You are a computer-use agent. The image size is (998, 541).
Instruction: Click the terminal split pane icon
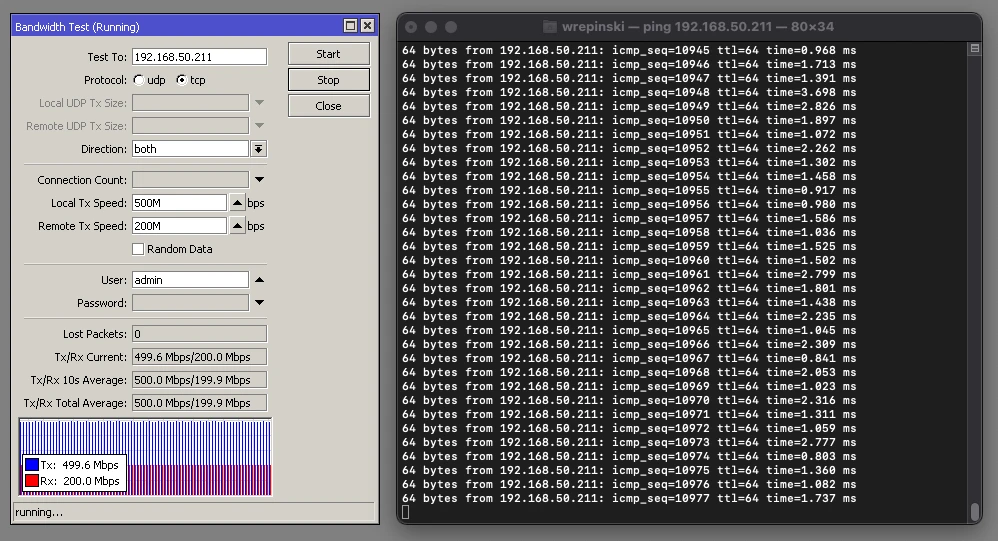974,48
